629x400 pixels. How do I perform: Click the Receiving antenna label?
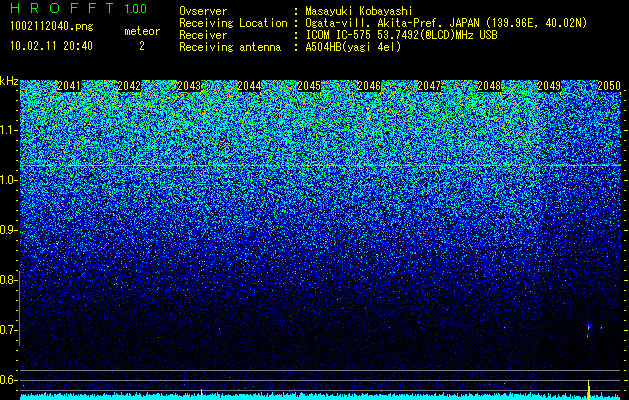230,47
